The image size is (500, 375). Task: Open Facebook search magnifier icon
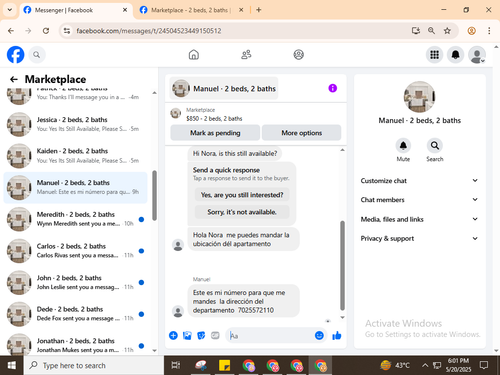(37, 55)
